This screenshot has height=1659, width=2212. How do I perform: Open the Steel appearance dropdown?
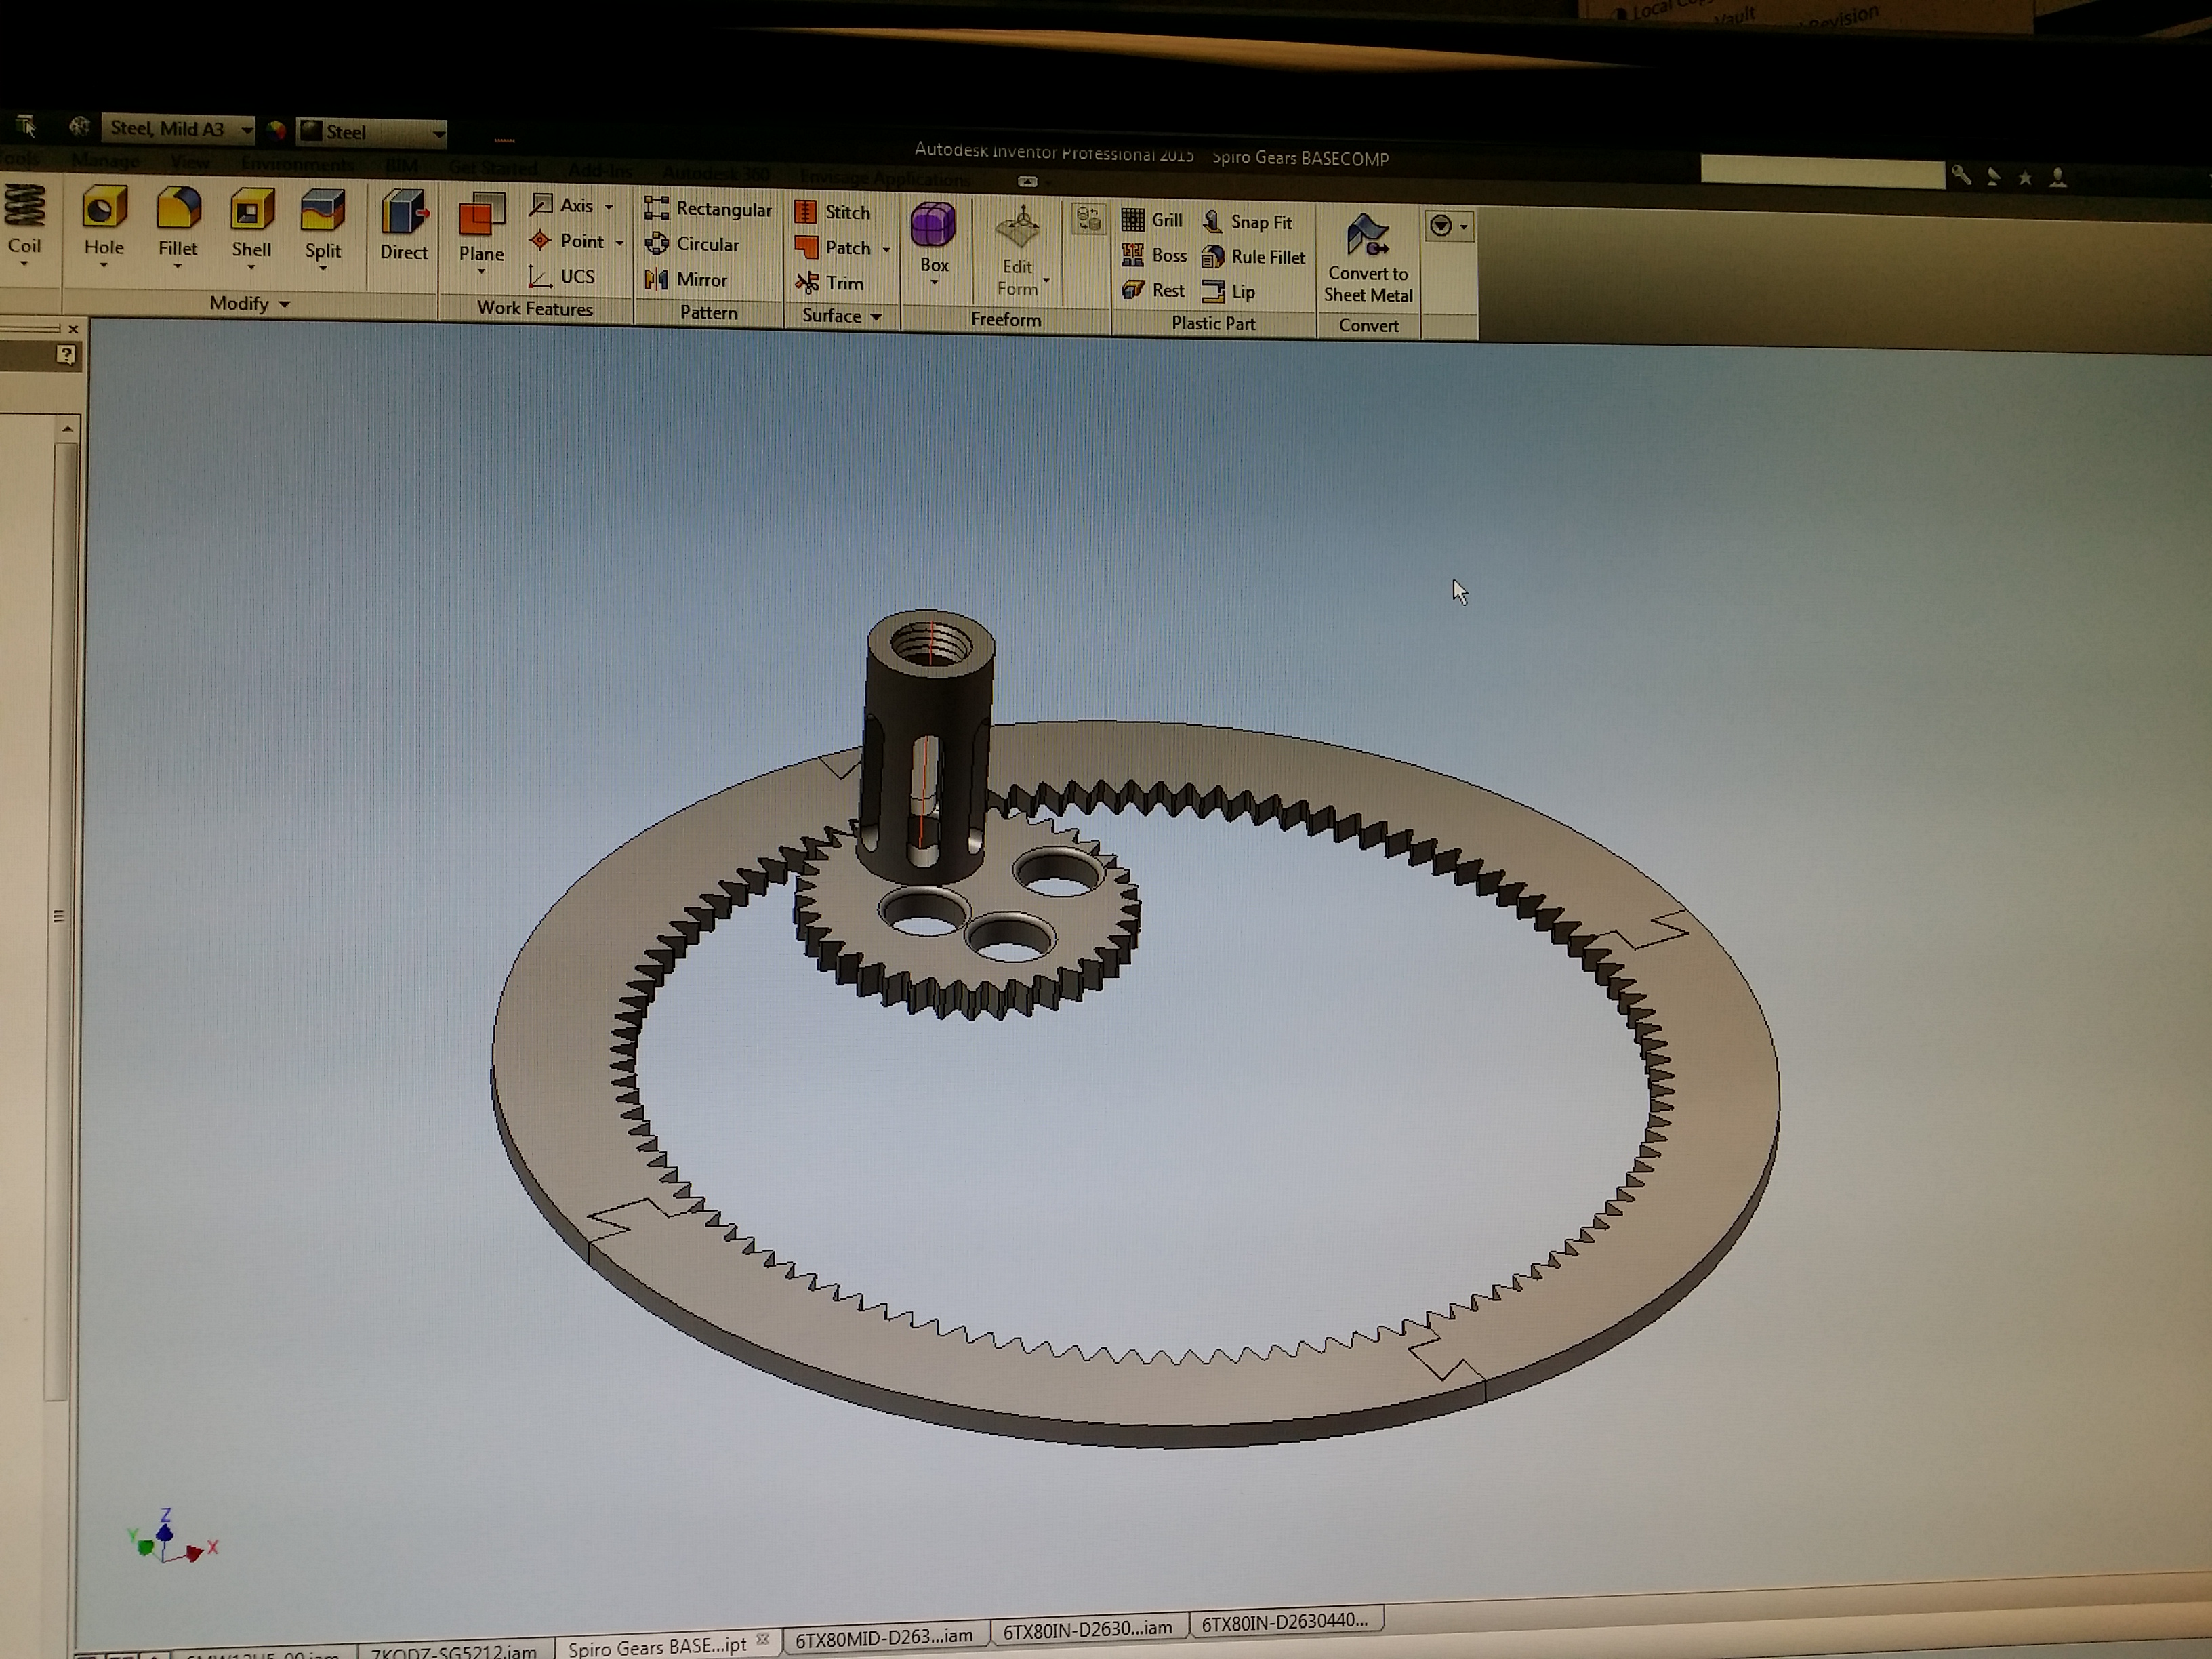point(372,132)
